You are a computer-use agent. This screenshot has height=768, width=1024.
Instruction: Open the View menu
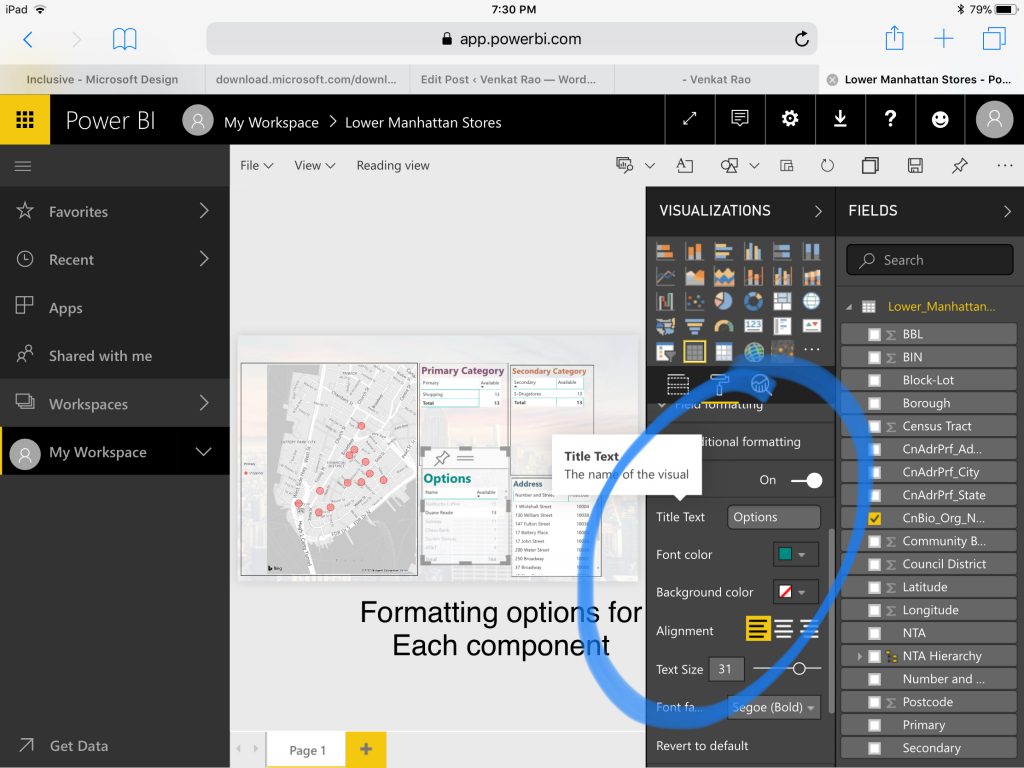click(x=314, y=166)
